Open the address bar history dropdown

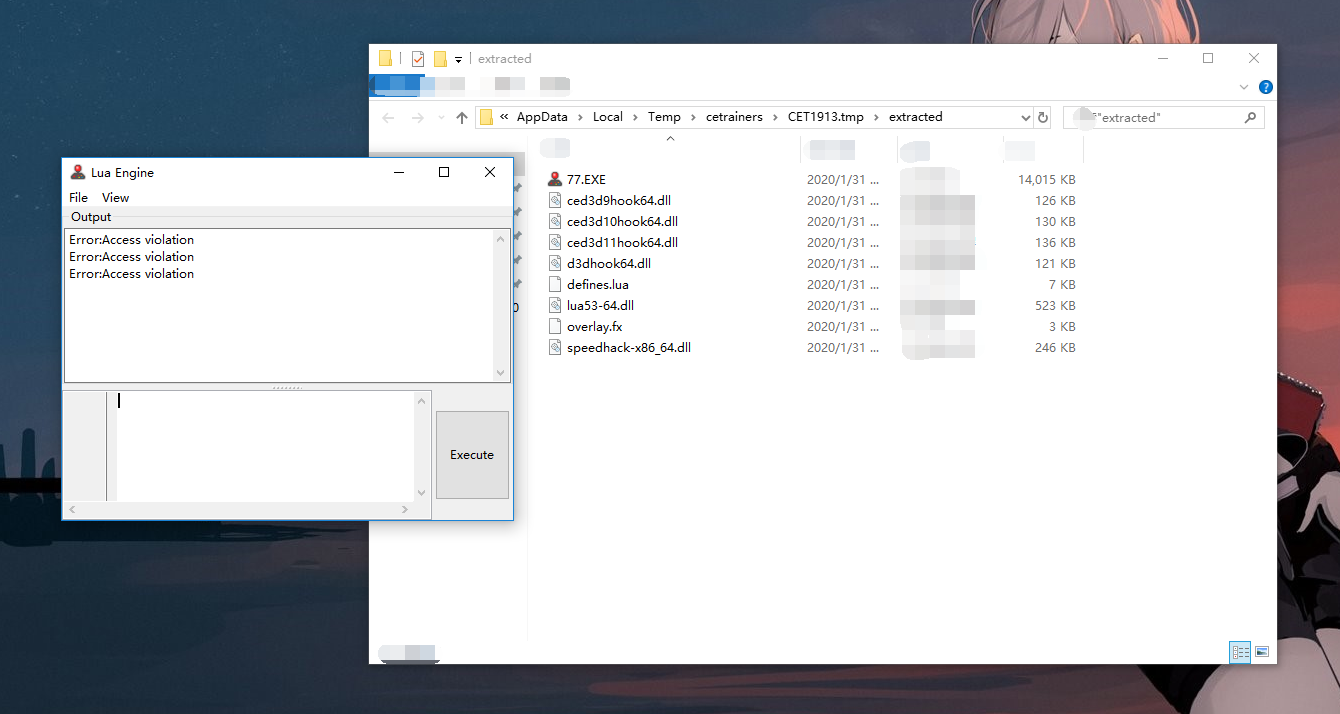1026,117
